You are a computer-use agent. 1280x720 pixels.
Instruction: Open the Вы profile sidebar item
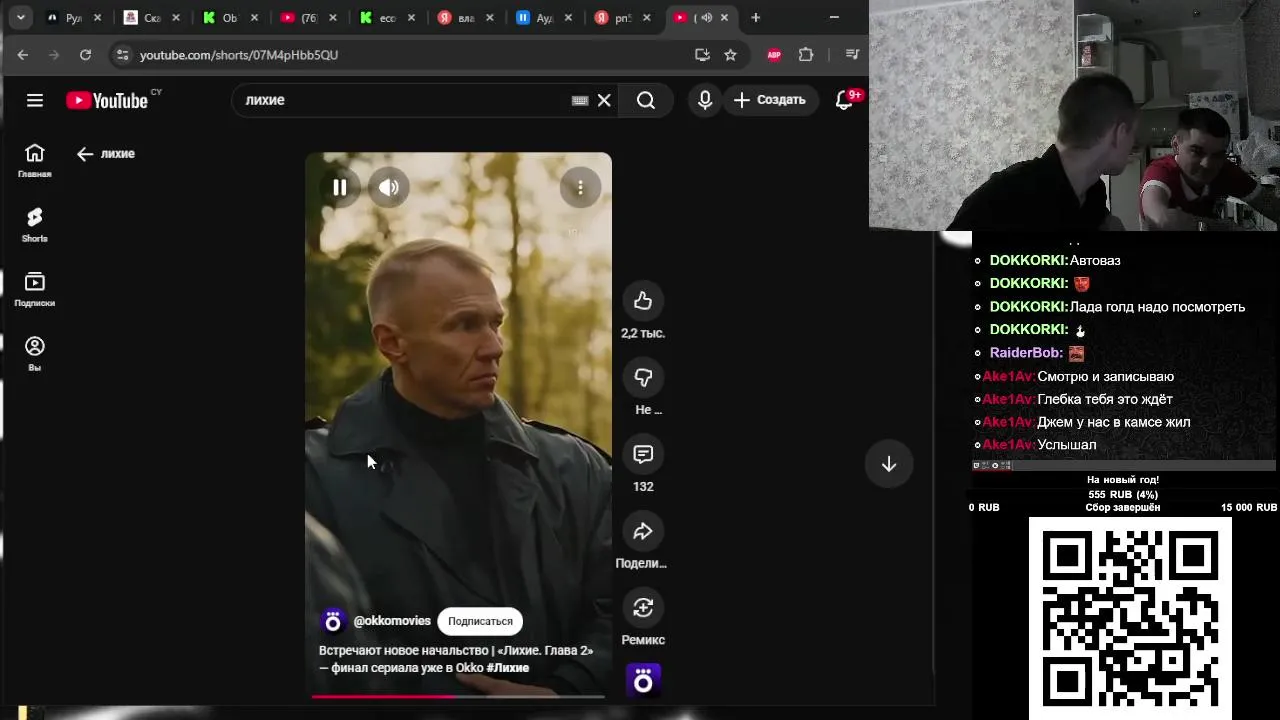point(34,355)
